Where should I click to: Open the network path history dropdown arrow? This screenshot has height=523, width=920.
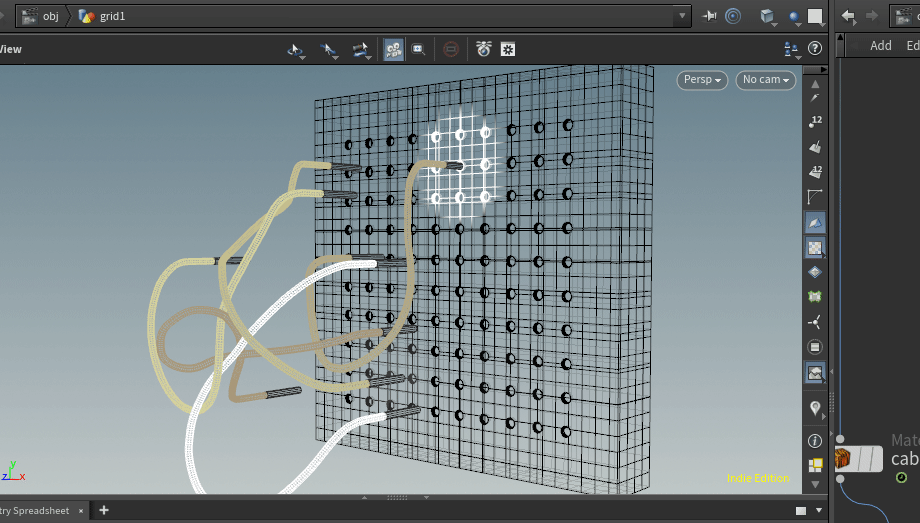682,16
